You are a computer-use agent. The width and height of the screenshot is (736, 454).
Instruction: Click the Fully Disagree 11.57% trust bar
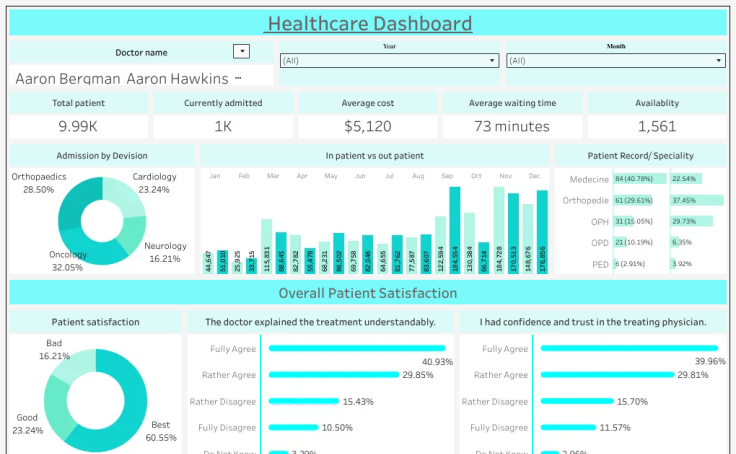[568, 427]
